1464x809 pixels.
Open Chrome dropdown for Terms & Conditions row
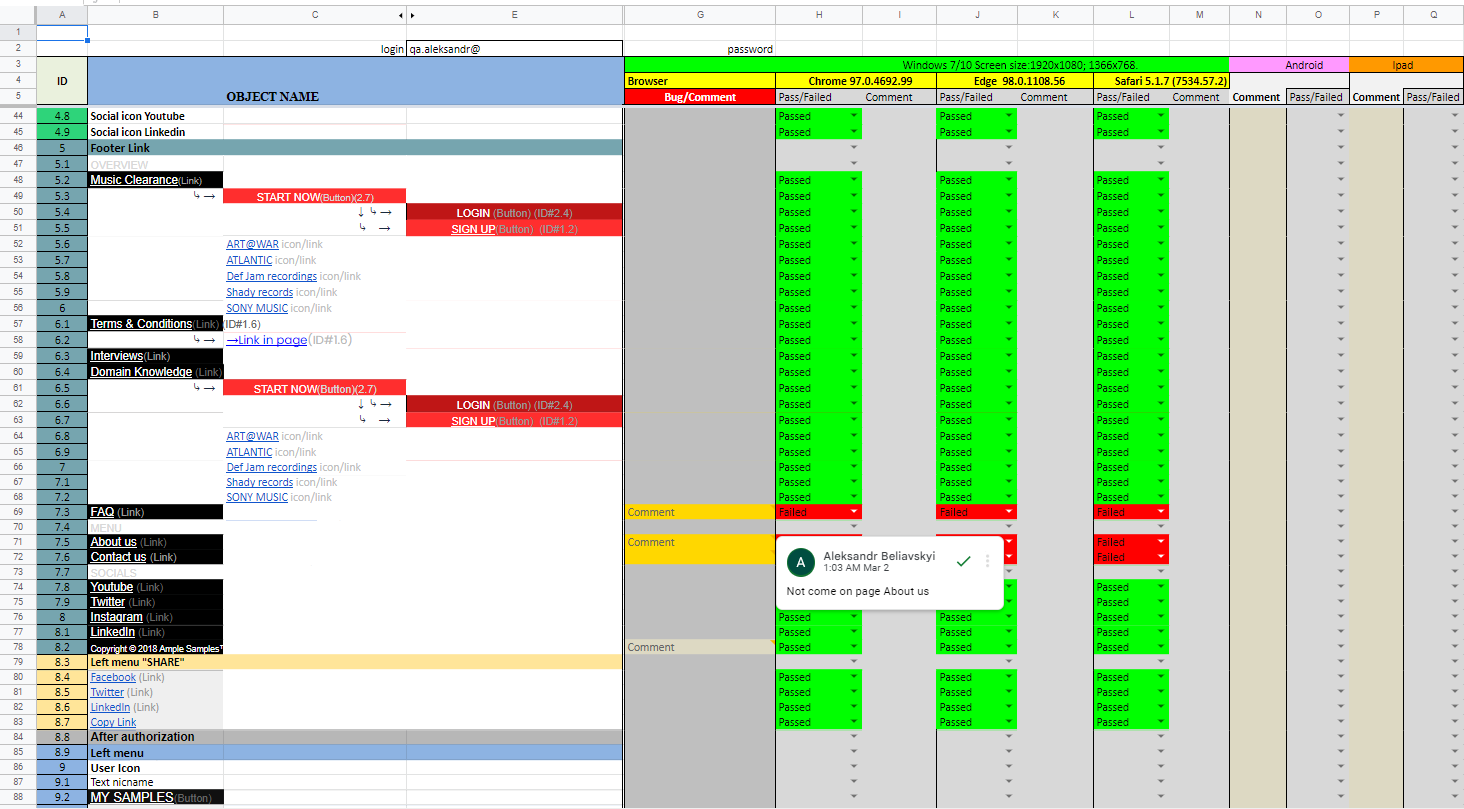pyautogui.click(x=854, y=324)
